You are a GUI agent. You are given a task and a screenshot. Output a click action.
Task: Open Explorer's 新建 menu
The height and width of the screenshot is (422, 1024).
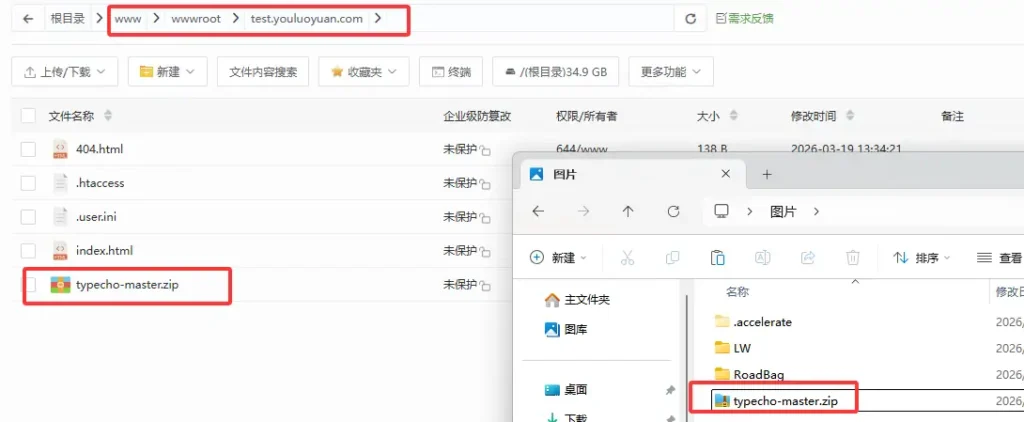coord(558,258)
